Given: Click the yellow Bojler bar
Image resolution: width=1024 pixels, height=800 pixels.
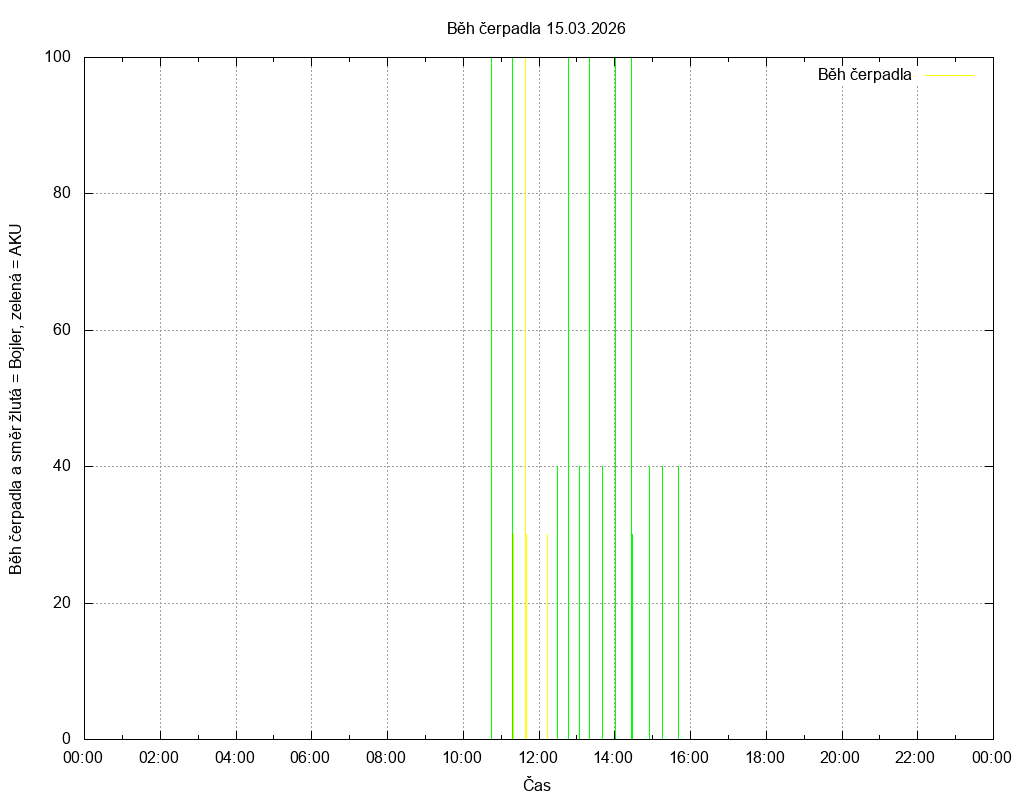Looking at the screenshot, I should 526,640.
